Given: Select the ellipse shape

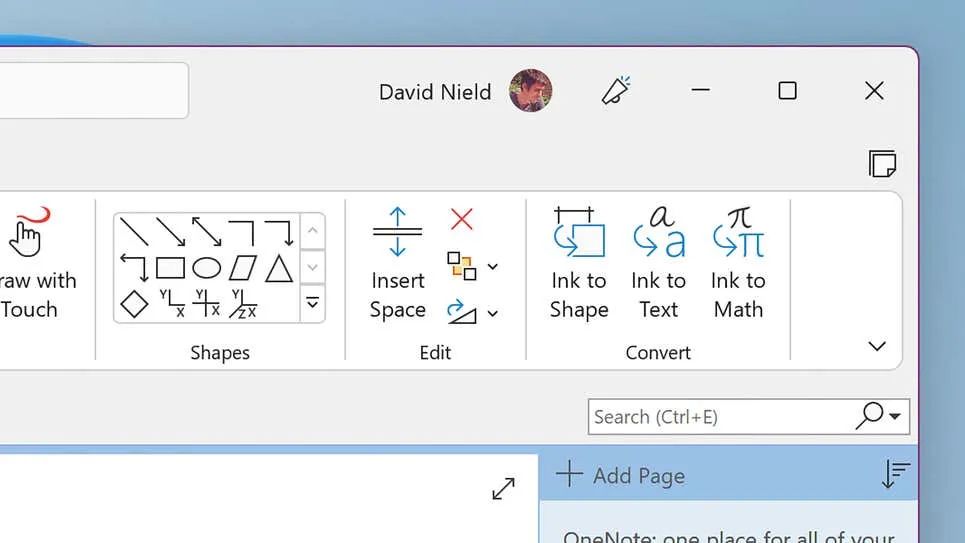Looking at the screenshot, I should tap(206, 268).
